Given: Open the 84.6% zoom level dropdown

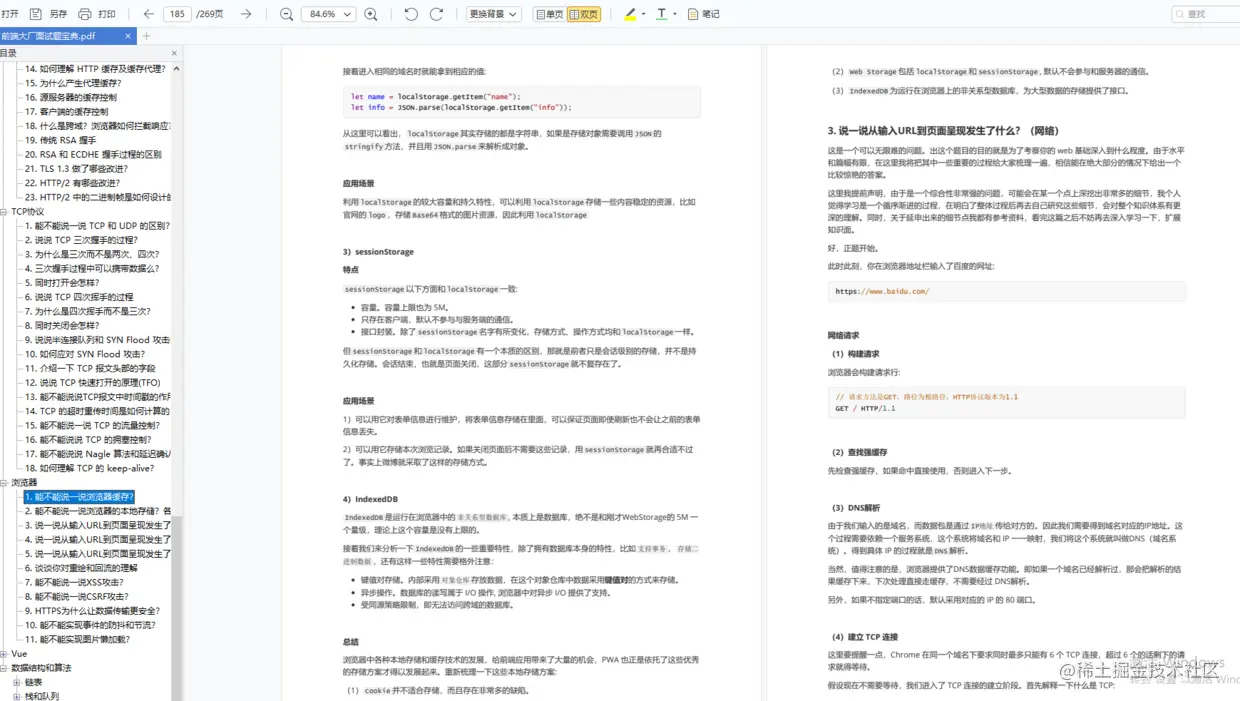Looking at the screenshot, I should point(329,14).
